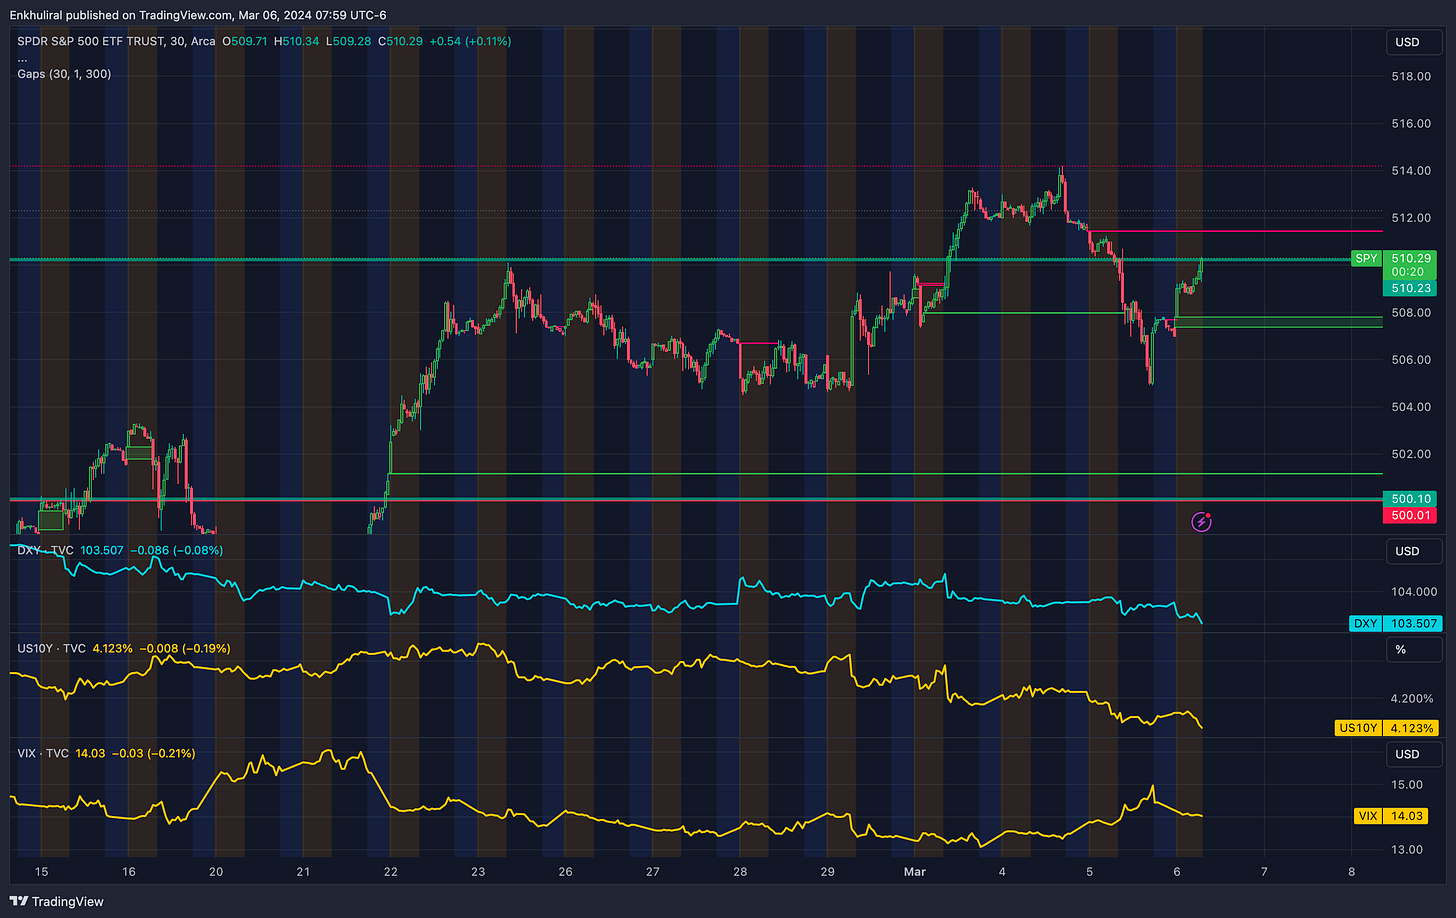Click the purple lightning event icon
Image resolution: width=1456 pixels, height=918 pixels.
[x=1202, y=521]
